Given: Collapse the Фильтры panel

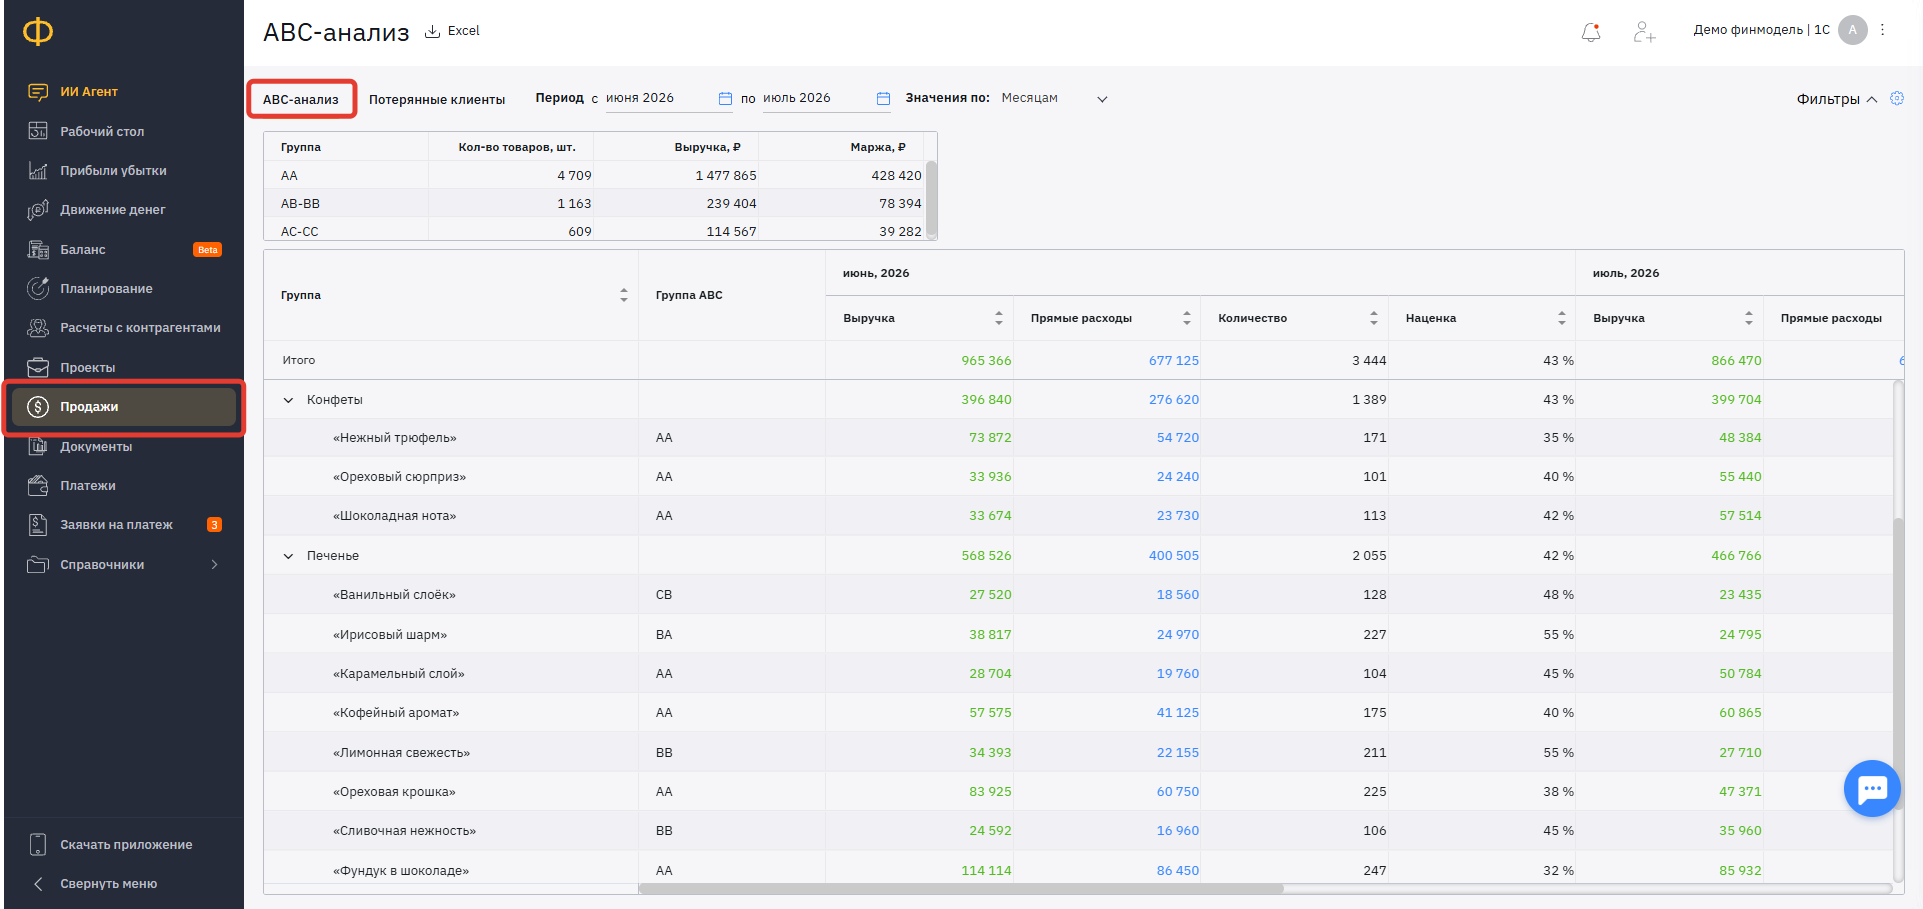Looking at the screenshot, I should point(1837,99).
